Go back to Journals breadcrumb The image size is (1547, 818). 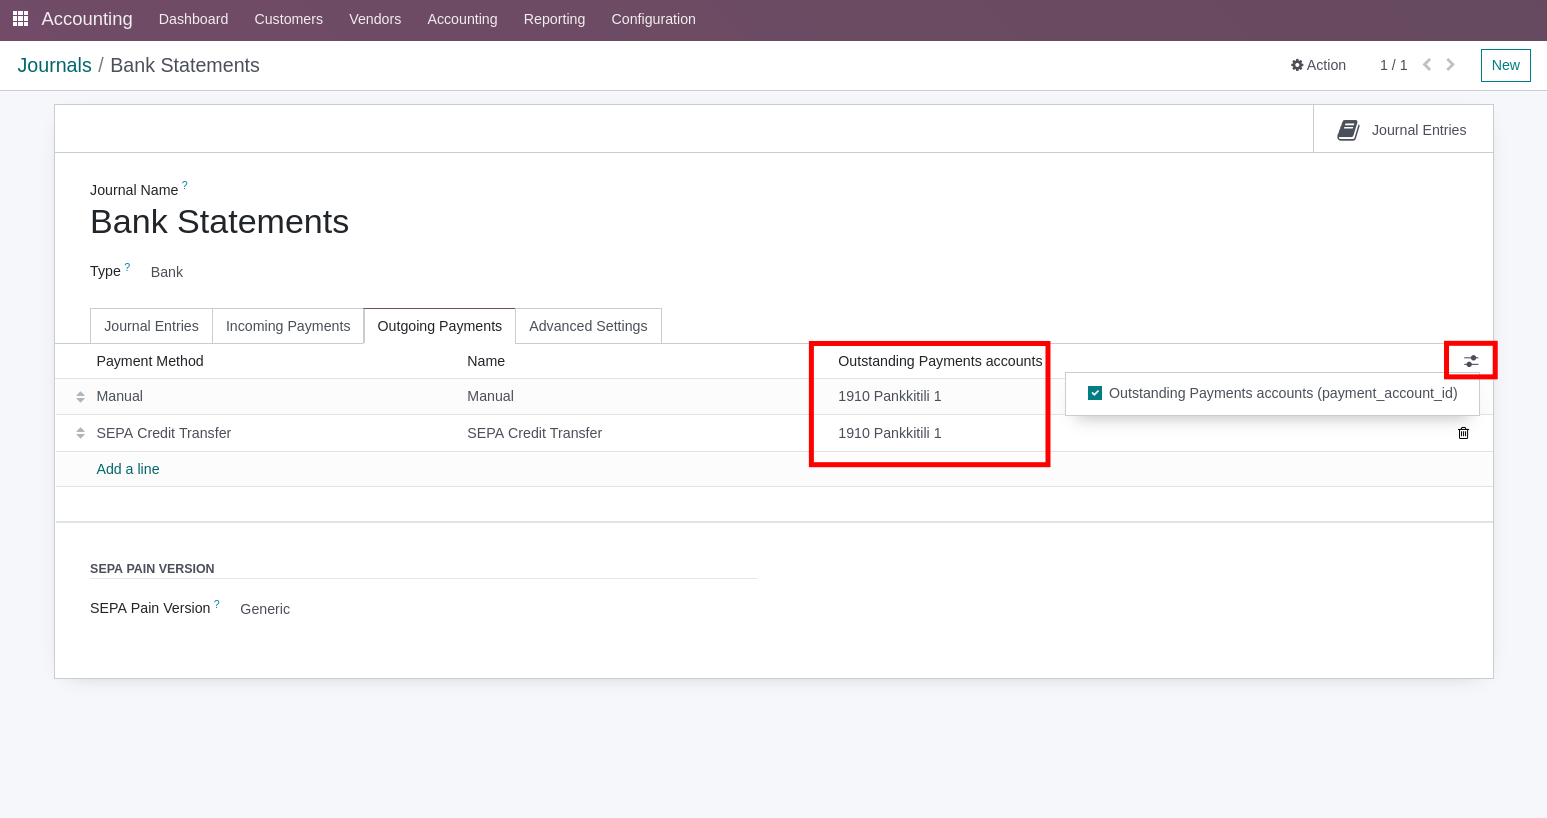54,65
